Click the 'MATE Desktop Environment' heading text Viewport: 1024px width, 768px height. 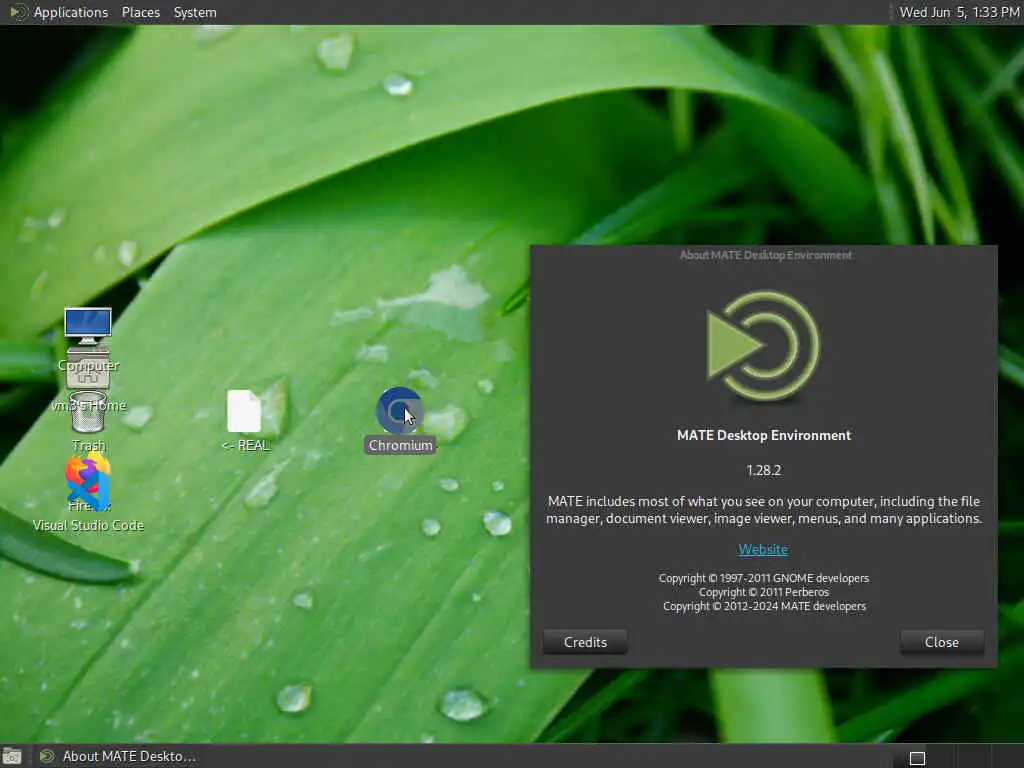pyautogui.click(x=763, y=436)
